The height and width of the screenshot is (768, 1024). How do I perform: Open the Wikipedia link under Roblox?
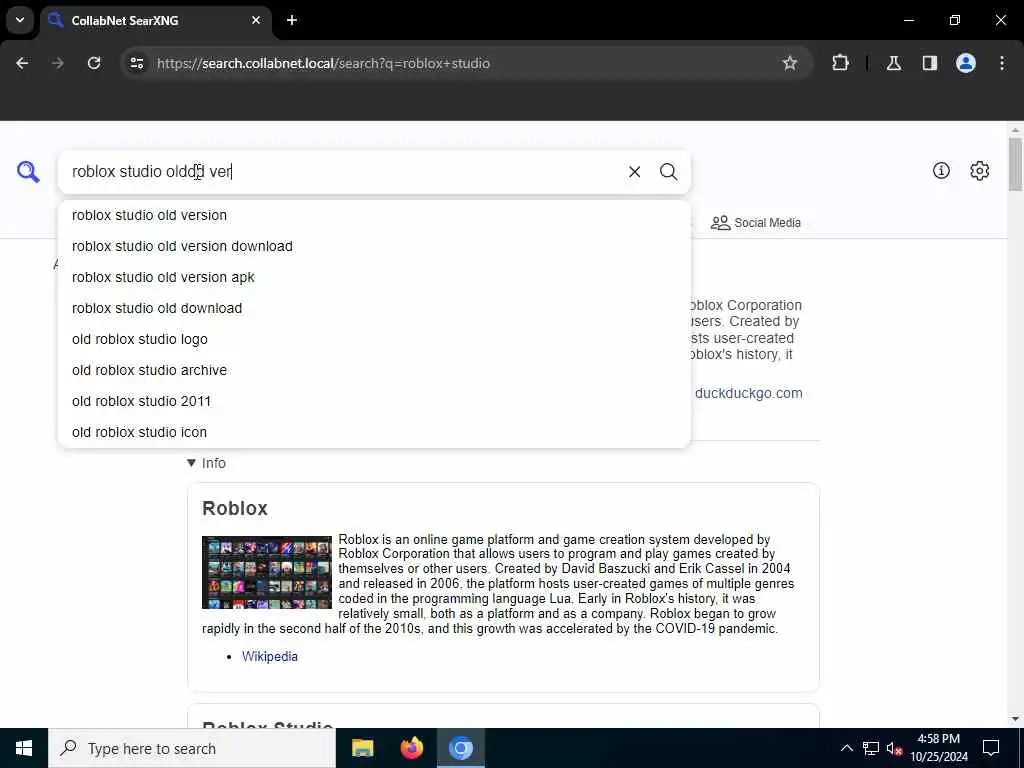click(x=270, y=656)
